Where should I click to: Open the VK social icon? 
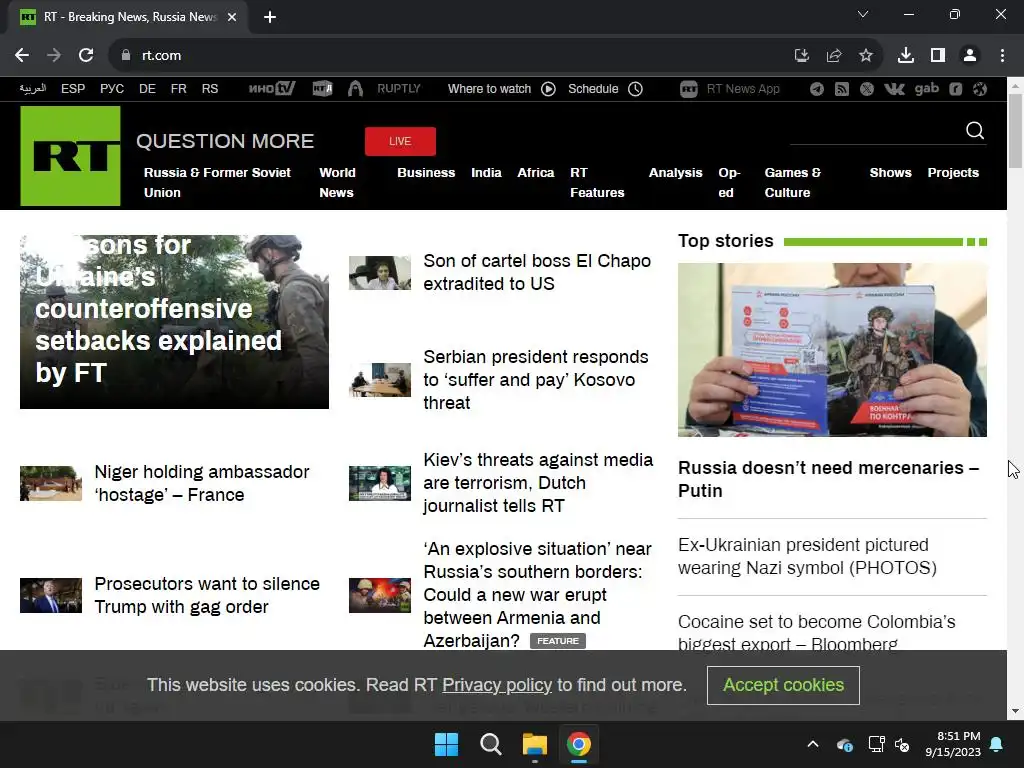point(894,89)
